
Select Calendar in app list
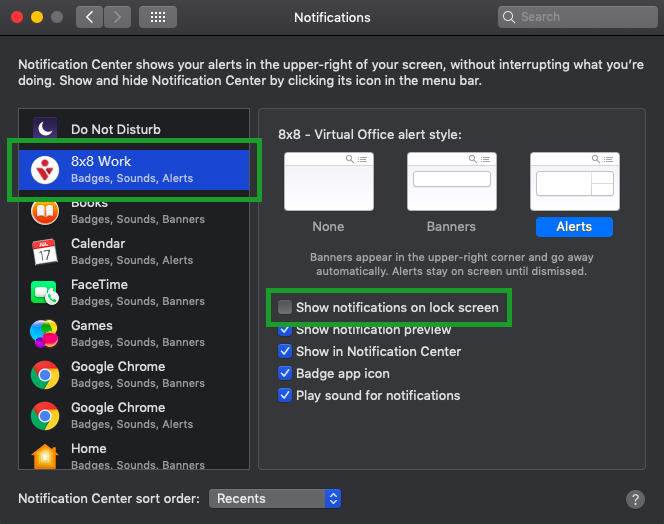coord(134,252)
